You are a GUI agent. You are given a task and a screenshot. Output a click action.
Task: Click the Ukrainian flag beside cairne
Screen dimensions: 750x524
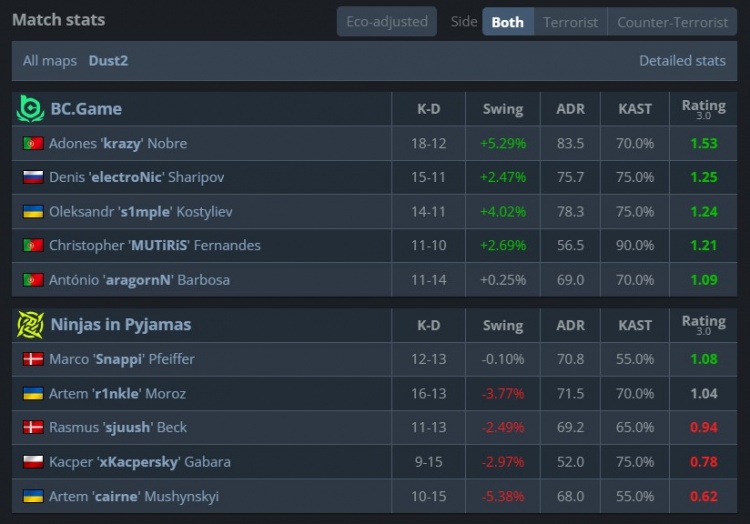(x=33, y=495)
